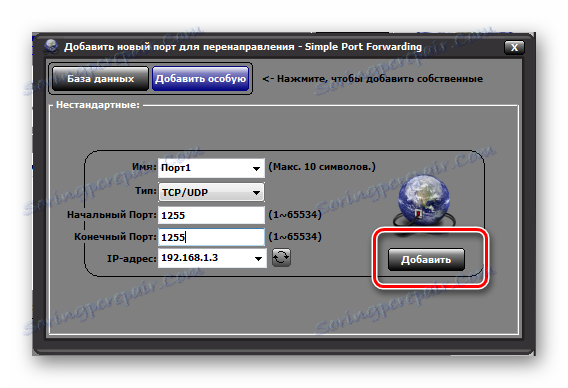Click the globe network image

tap(424, 204)
